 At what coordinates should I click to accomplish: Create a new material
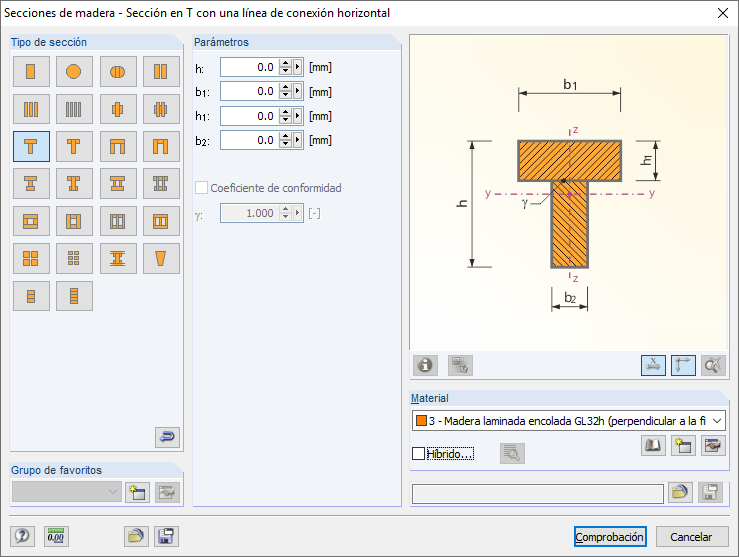tap(683, 445)
